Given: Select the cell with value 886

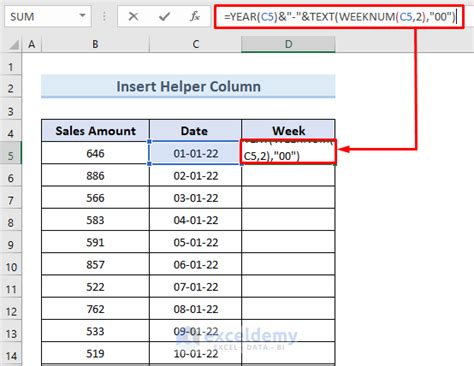Looking at the screenshot, I should click(x=95, y=175).
